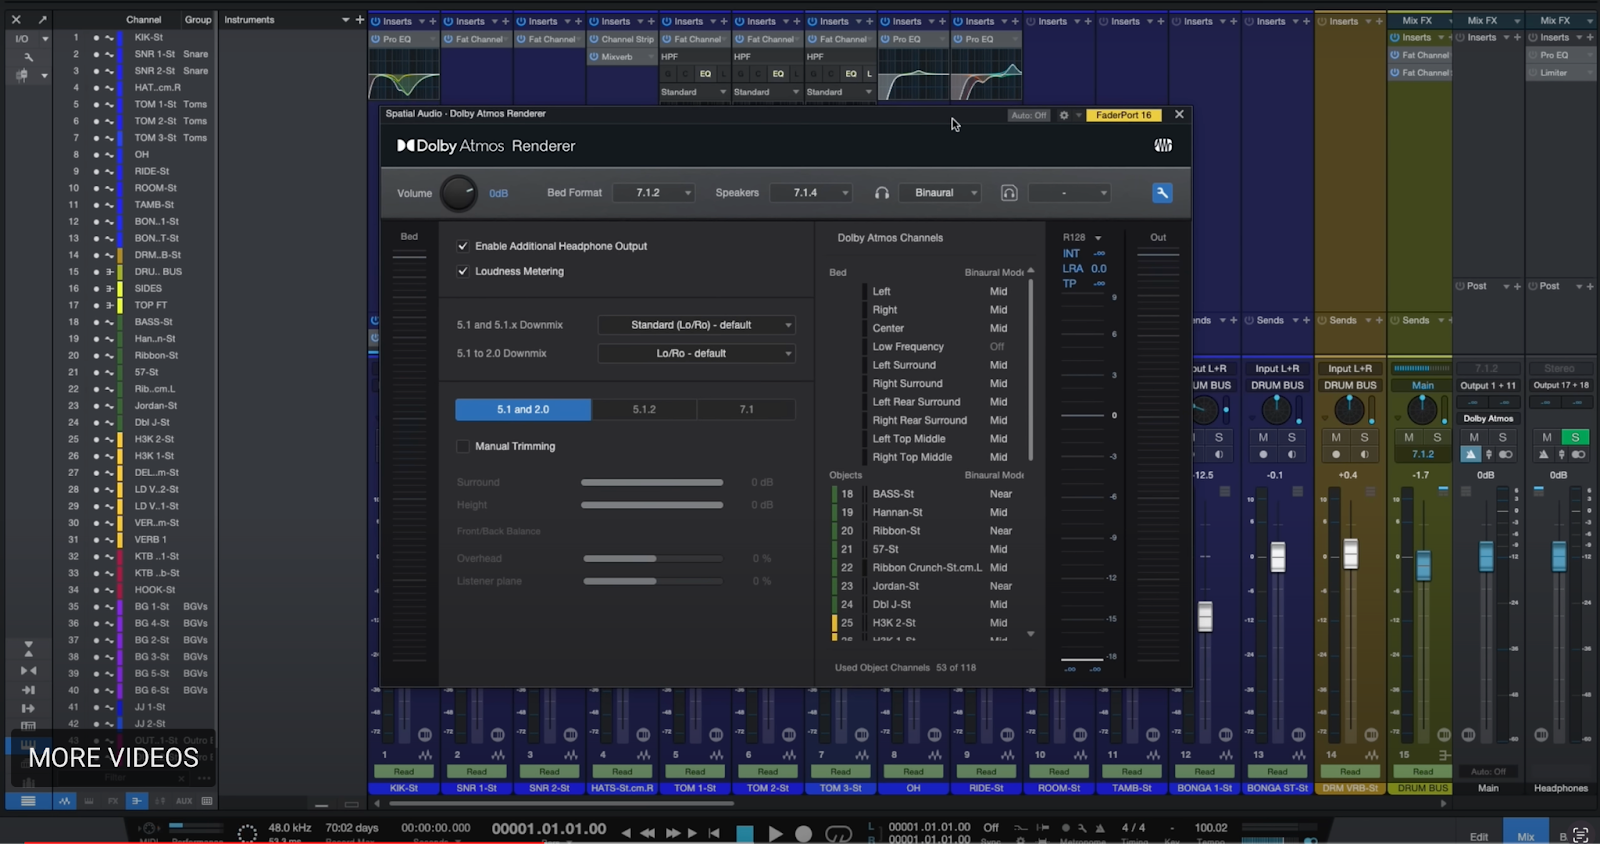The image size is (1600, 844).
Task: Click the return to zero transport button
Action: click(x=714, y=833)
